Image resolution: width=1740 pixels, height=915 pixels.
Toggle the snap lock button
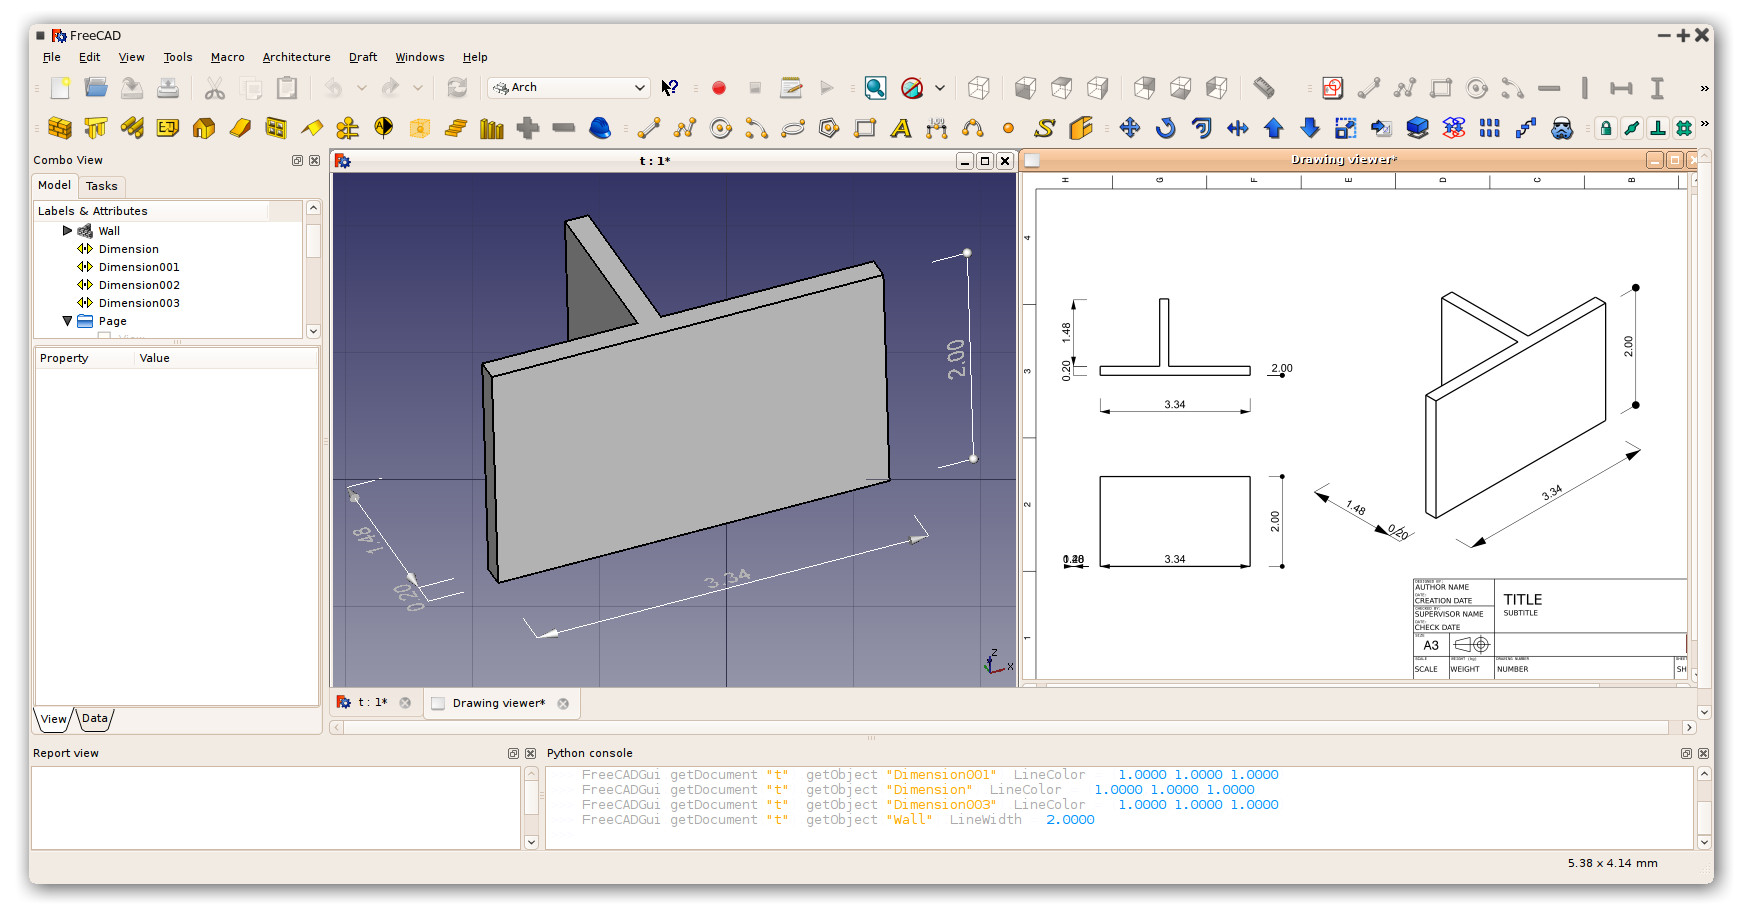(x=1606, y=128)
